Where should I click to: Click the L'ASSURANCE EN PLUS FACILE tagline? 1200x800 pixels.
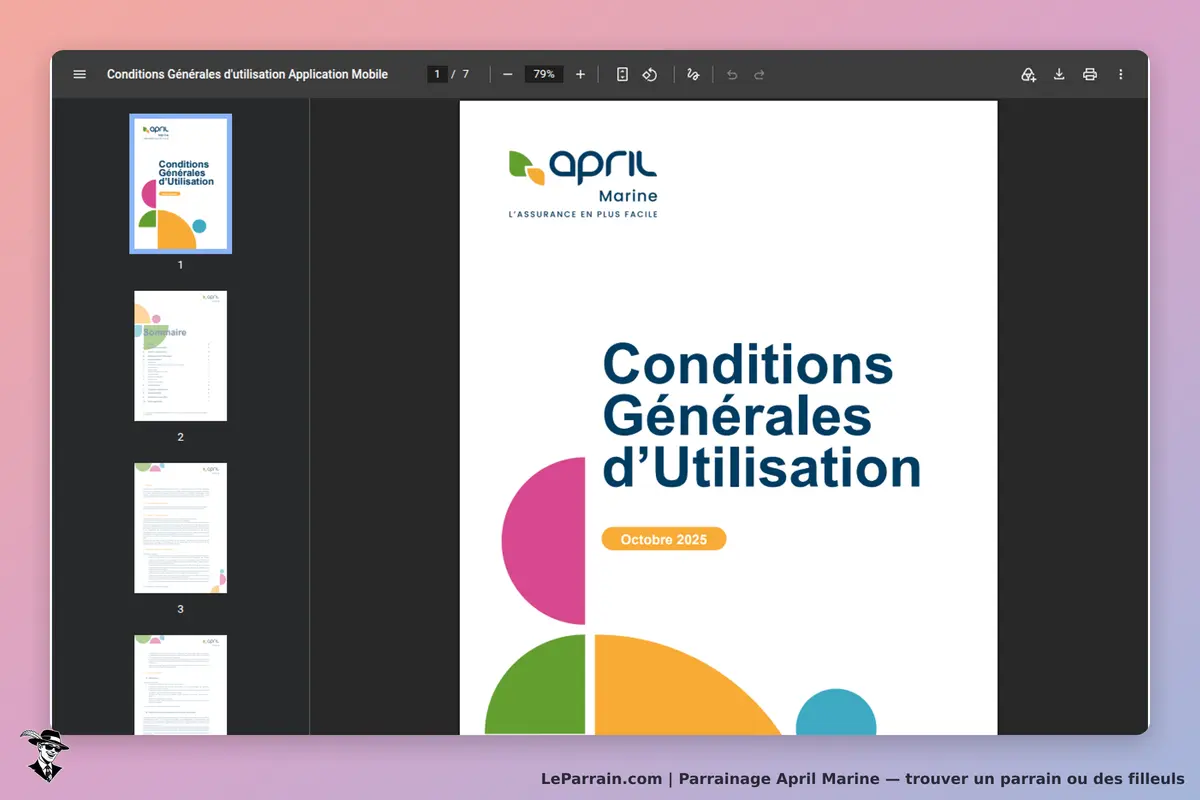(583, 214)
